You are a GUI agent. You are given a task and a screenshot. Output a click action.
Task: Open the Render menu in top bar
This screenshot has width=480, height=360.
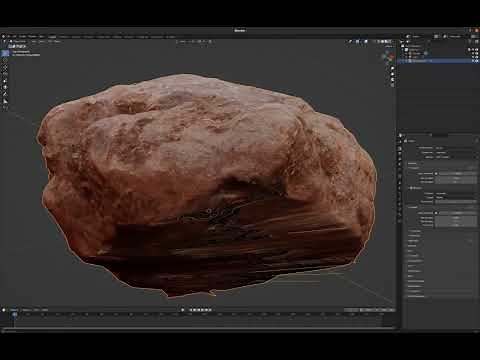pos(22,36)
